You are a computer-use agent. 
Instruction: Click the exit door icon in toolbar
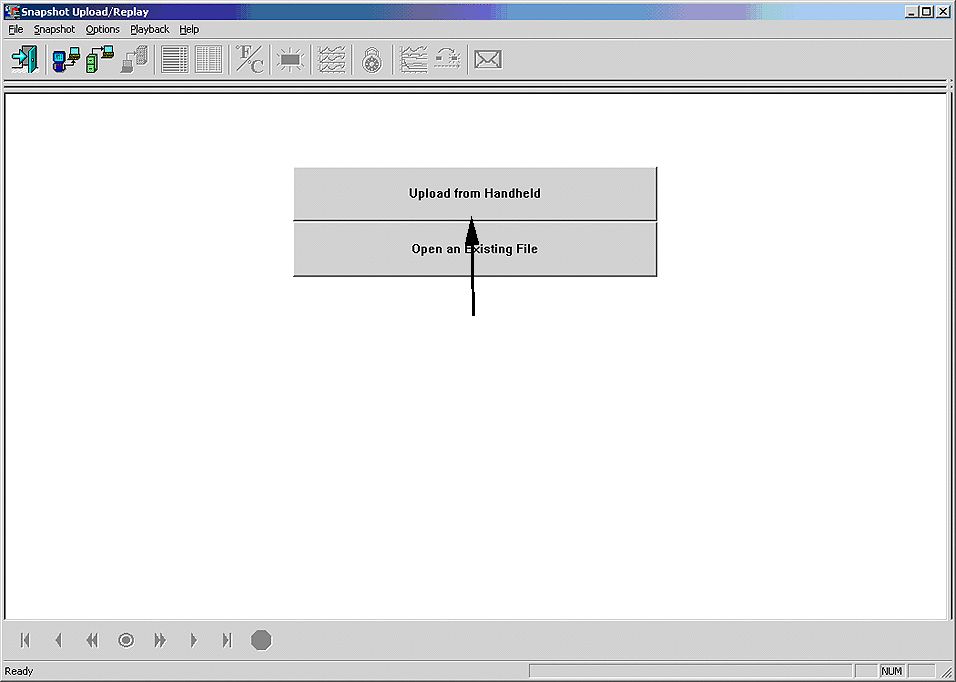(24, 60)
